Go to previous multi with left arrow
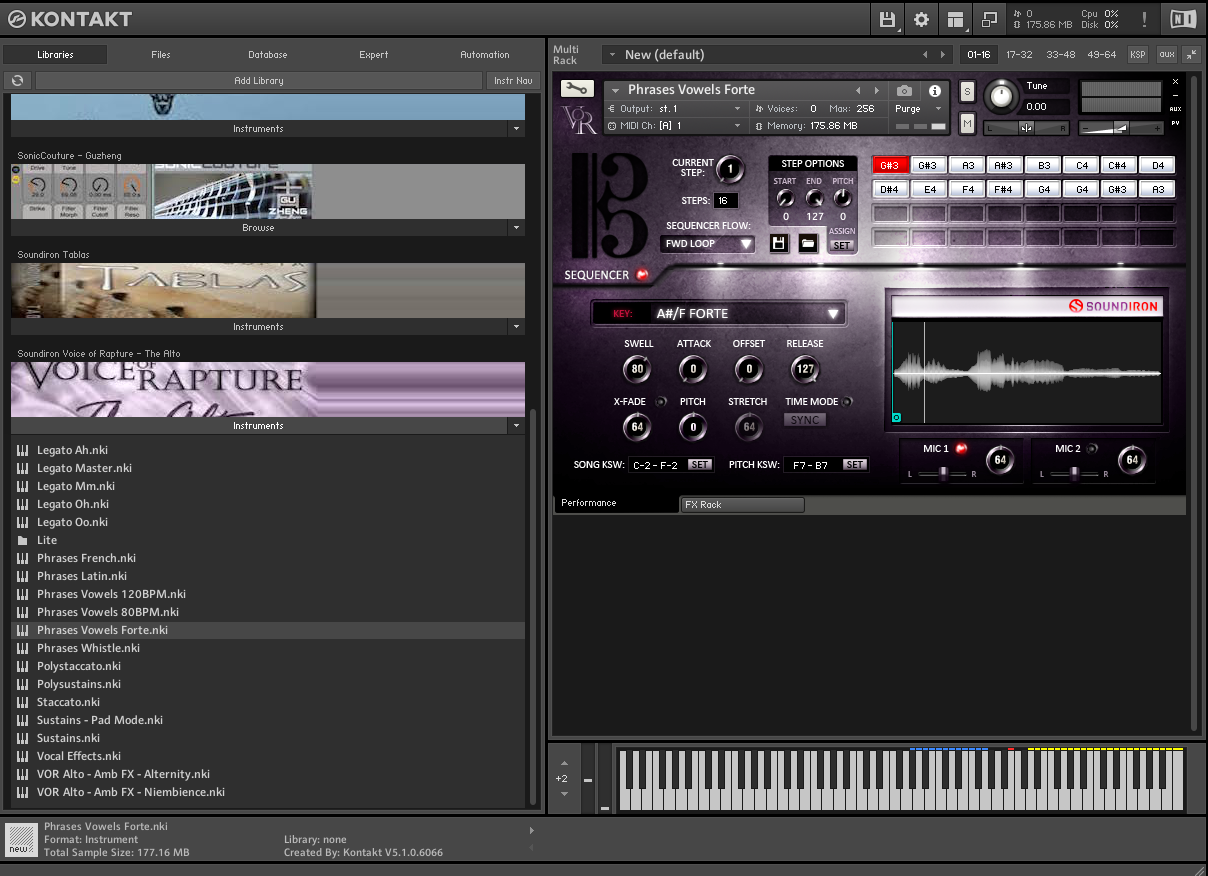Viewport: 1208px width, 876px height. tap(925, 54)
